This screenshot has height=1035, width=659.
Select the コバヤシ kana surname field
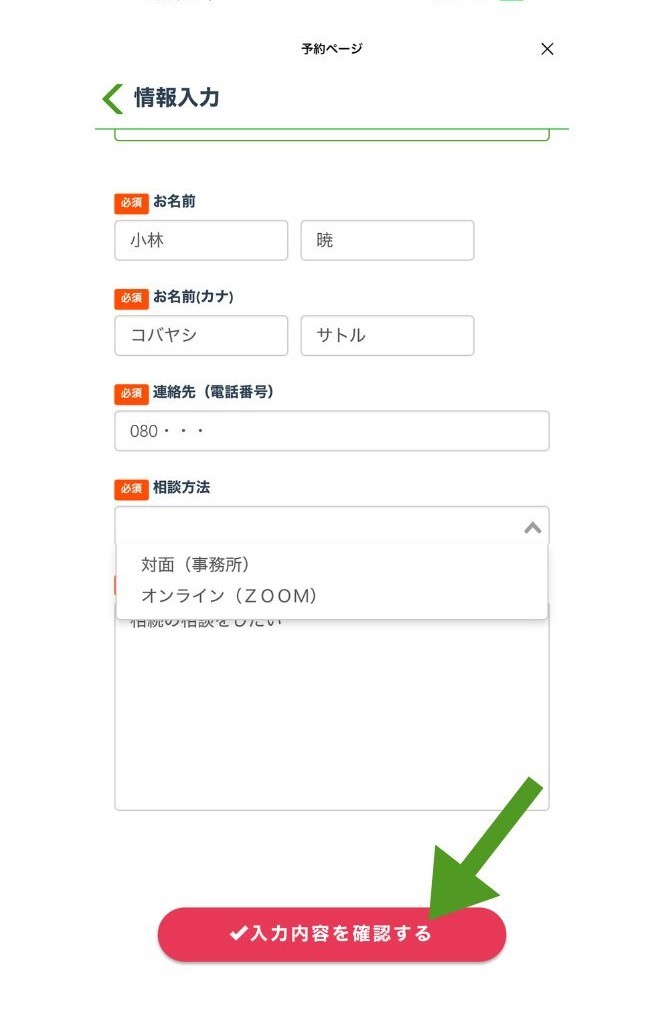[x=201, y=335]
